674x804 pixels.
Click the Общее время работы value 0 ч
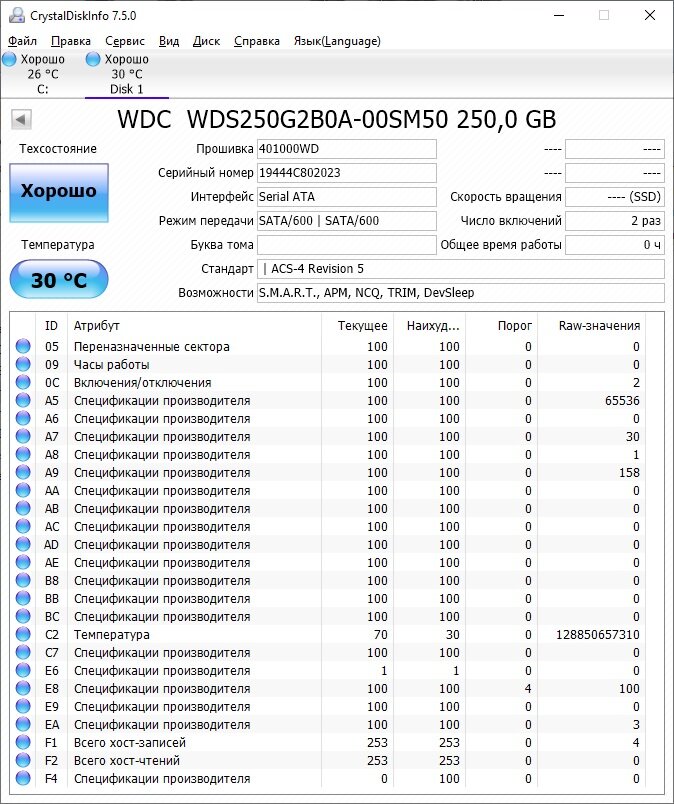(615, 245)
